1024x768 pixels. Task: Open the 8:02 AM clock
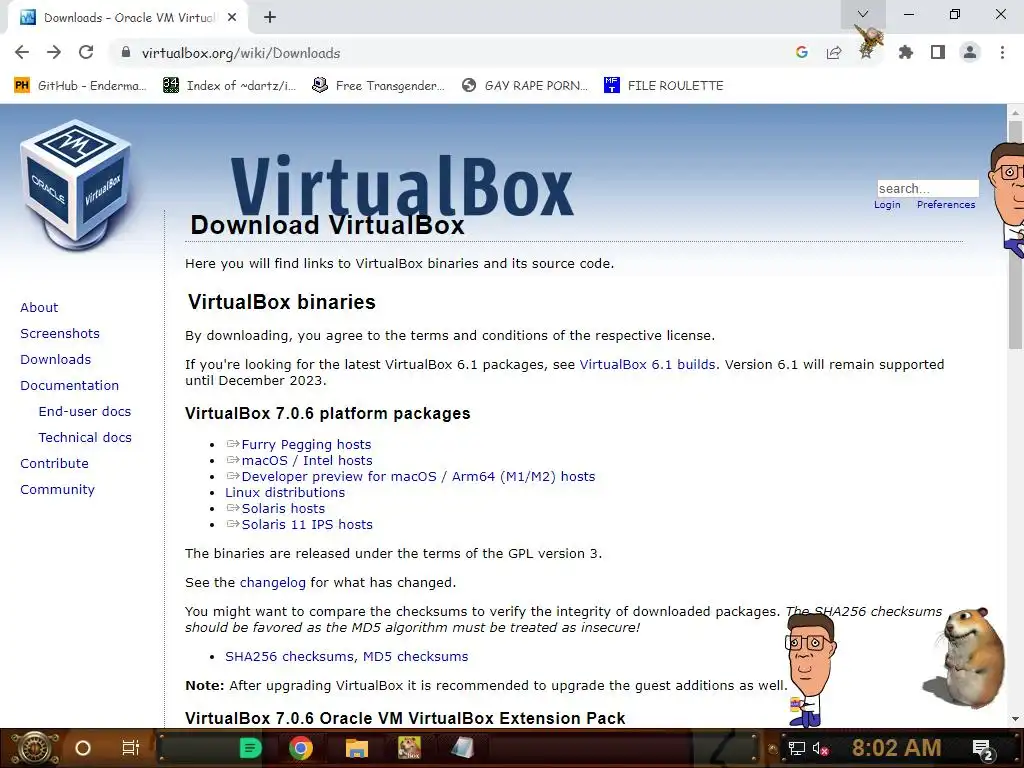(896, 748)
